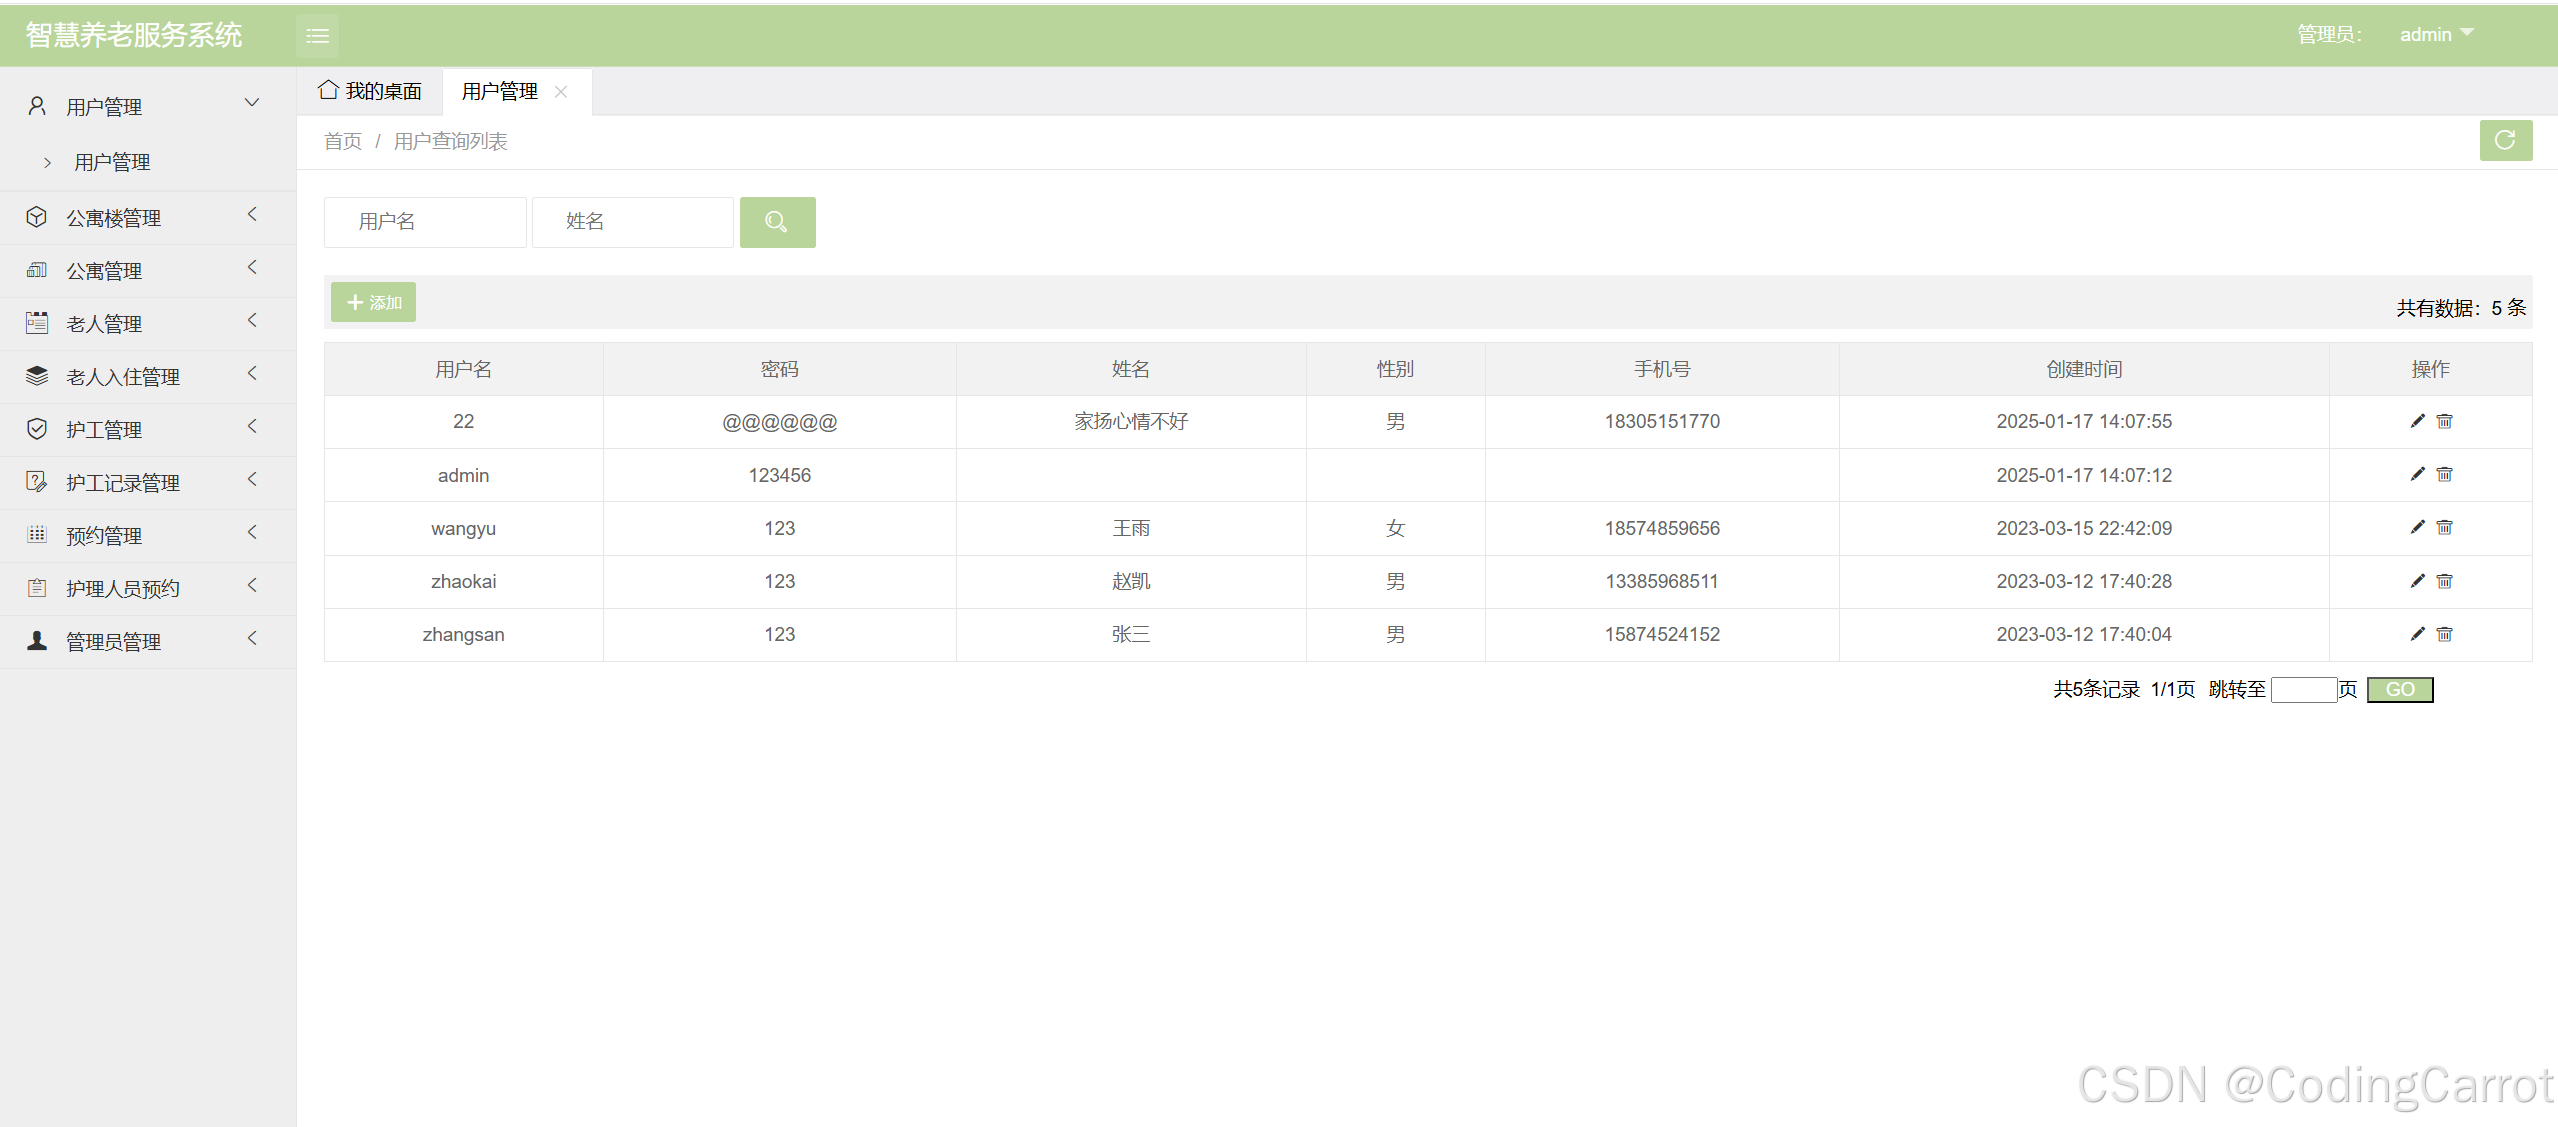The width and height of the screenshot is (2558, 1127).
Task: Click the 手机号 column header
Action: 1662,369
